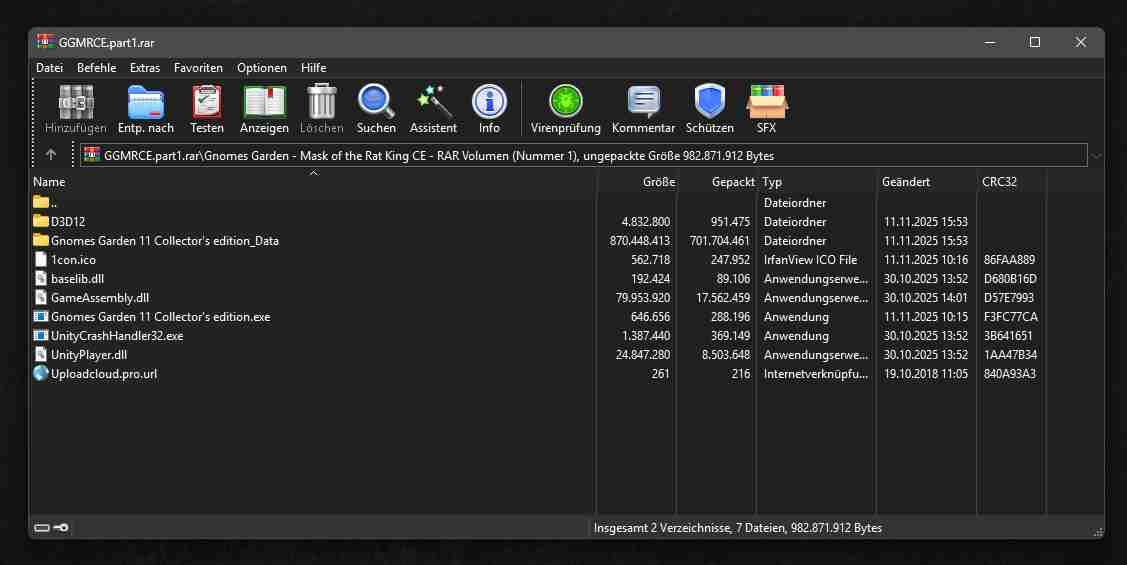Click date cell 19.10.2018 11:05
The image size is (1127, 565).
point(926,374)
